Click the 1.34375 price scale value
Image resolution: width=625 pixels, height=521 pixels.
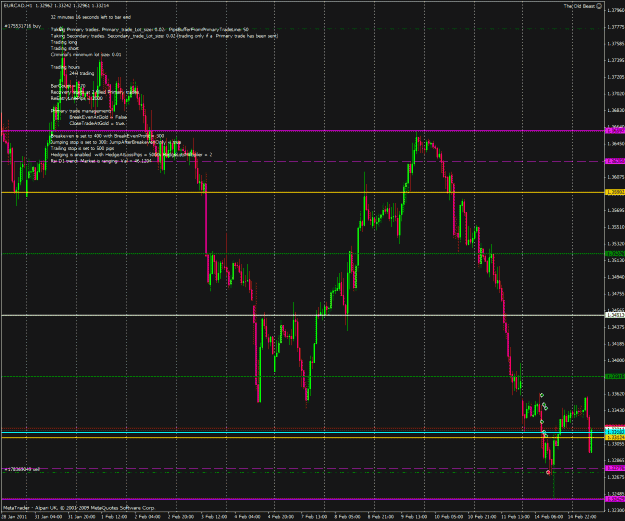(616, 327)
